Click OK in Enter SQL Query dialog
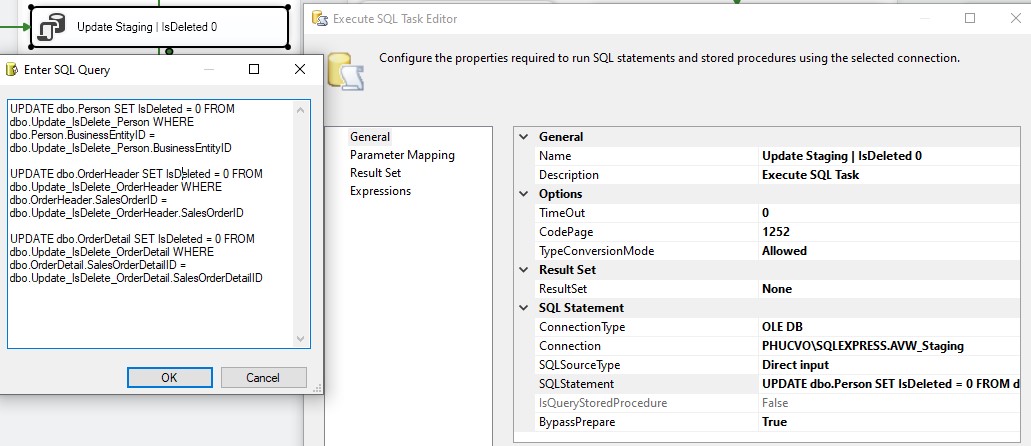Image resolution: width=1031 pixels, height=446 pixels. point(170,378)
